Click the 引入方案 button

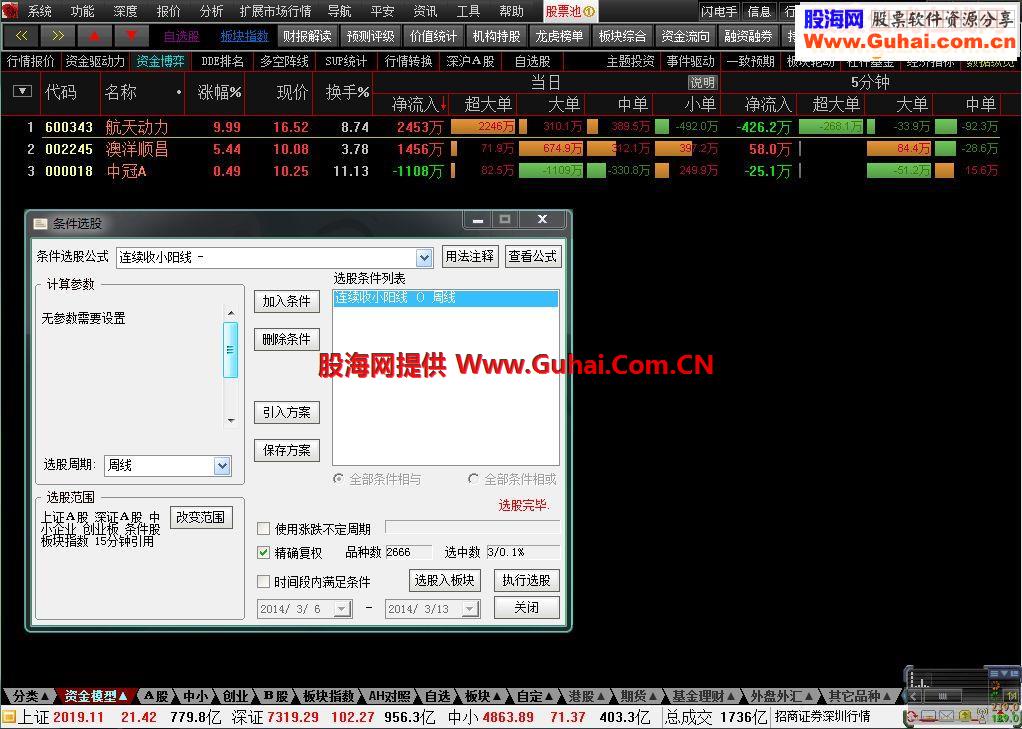tap(287, 412)
